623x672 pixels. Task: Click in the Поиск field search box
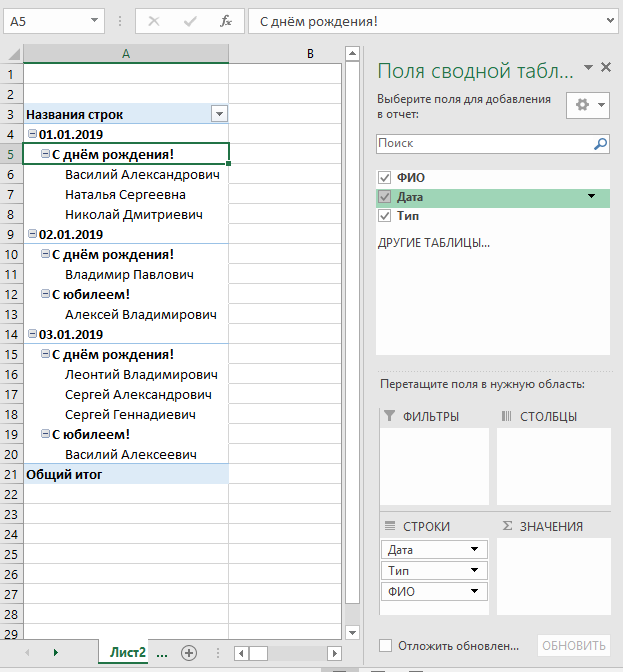(x=483, y=144)
